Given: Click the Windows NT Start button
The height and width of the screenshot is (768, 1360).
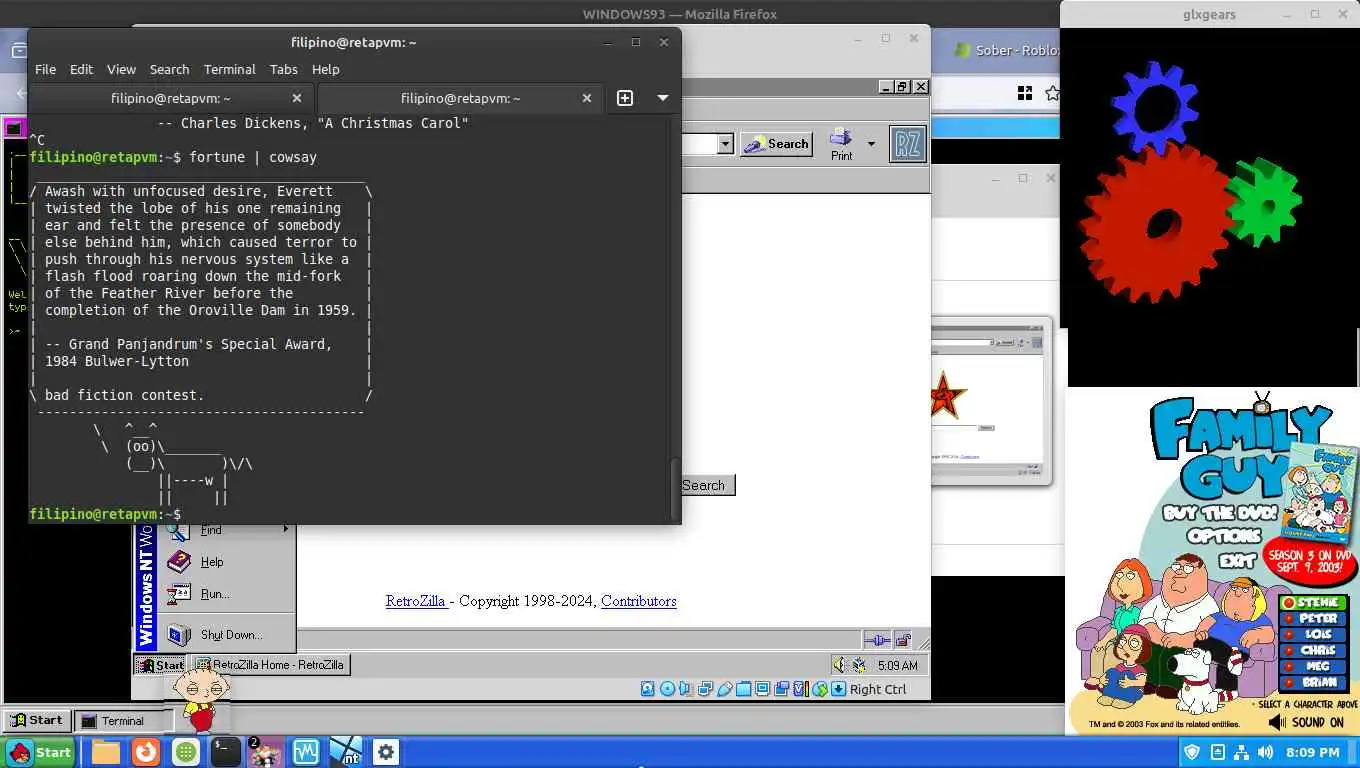Looking at the screenshot, I should click(x=160, y=665).
